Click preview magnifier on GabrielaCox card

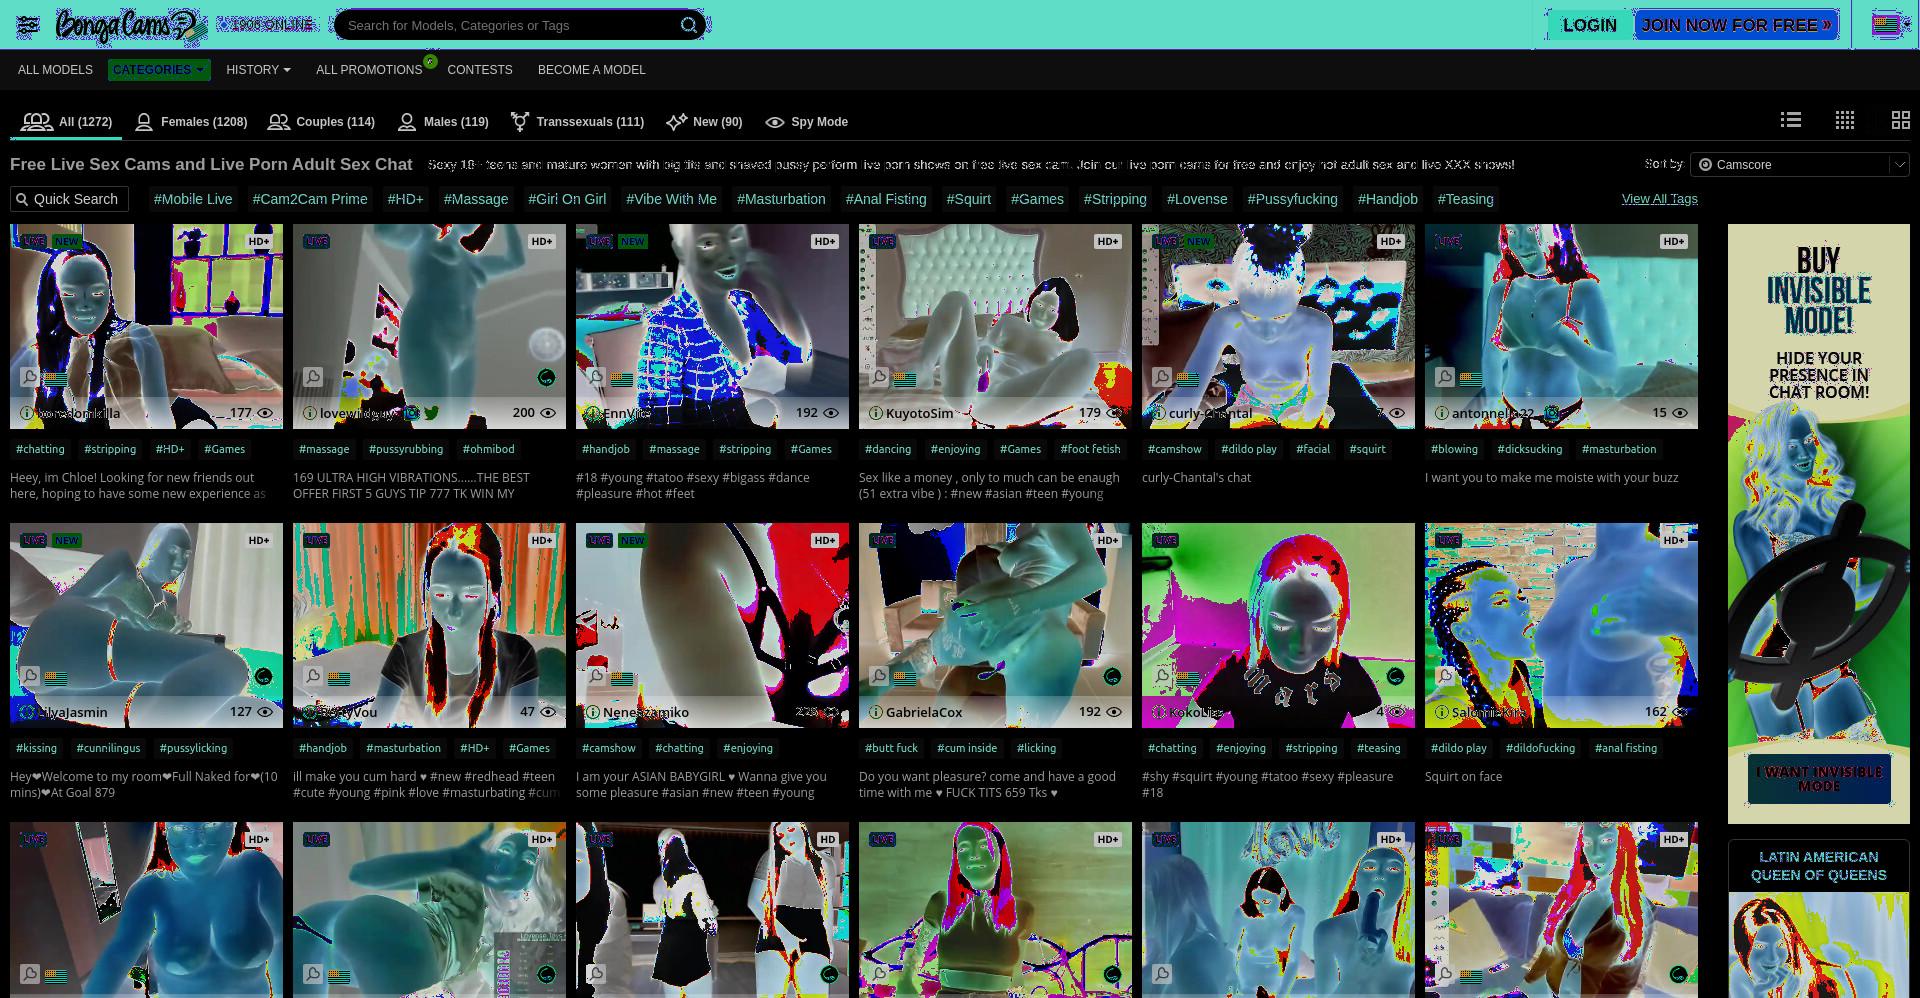pos(879,676)
